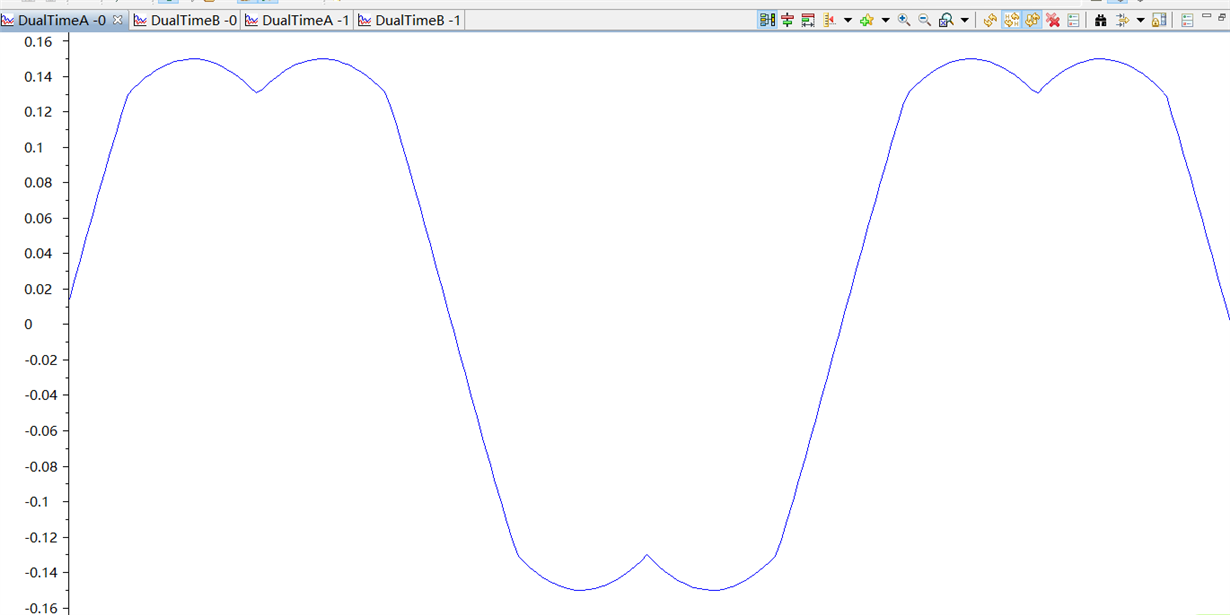The width and height of the screenshot is (1230, 615).
Task: Click the rightmost properties list icon
Action: point(1187,20)
